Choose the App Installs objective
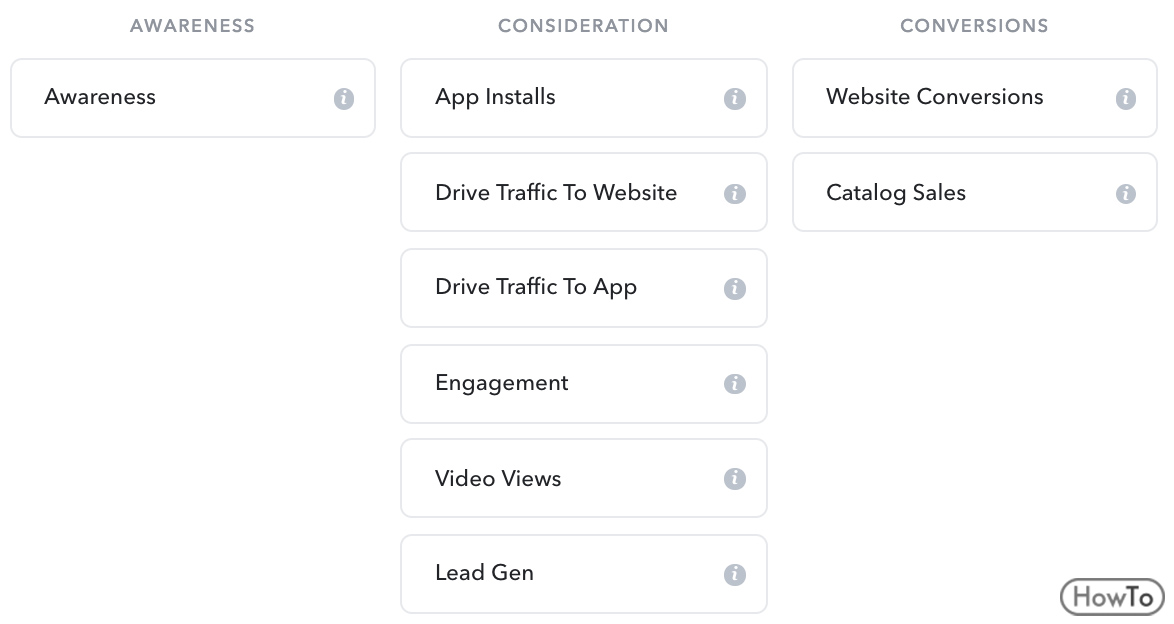Viewport: 1174px width, 624px height. click(584, 98)
